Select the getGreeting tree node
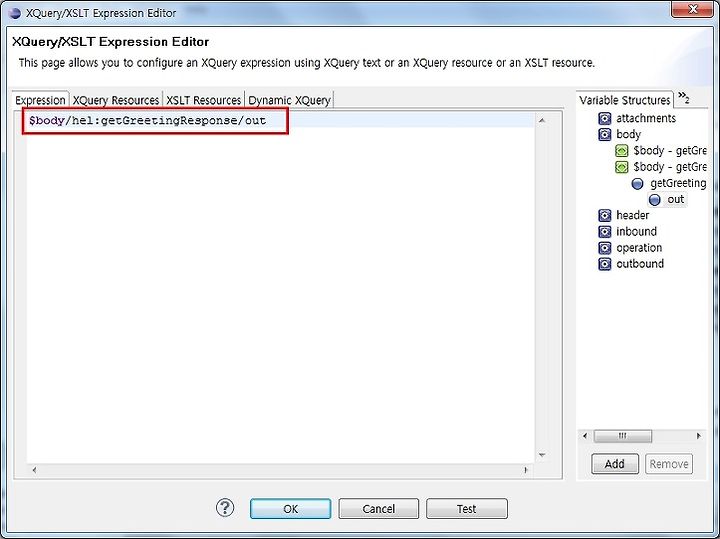Viewport: 720px width, 539px height. point(678,183)
